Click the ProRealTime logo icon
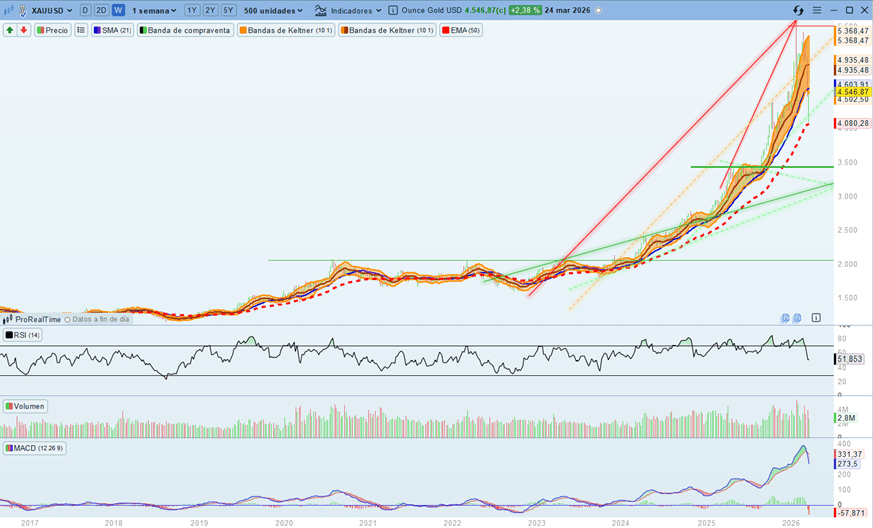Viewport: 873px width, 528px height. tap(8, 319)
